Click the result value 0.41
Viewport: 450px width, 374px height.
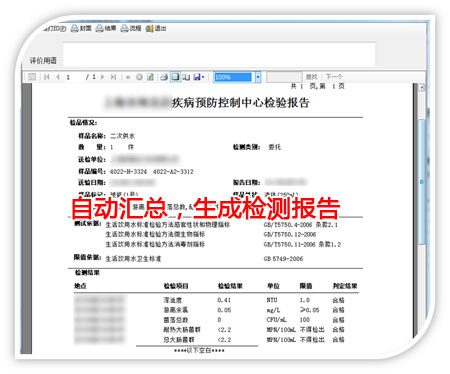pos(224,300)
